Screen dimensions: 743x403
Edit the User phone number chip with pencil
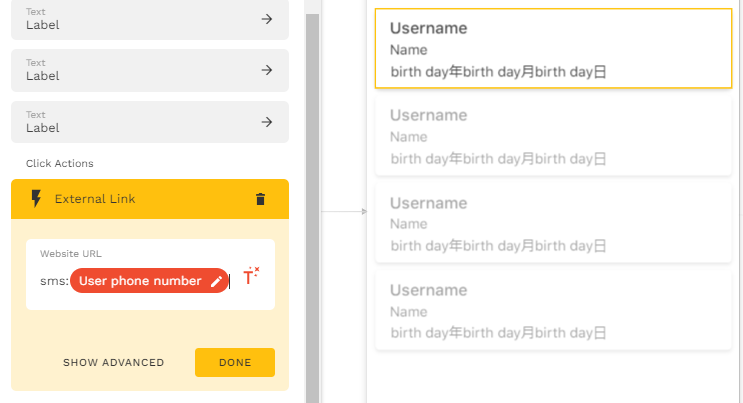pos(217,281)
